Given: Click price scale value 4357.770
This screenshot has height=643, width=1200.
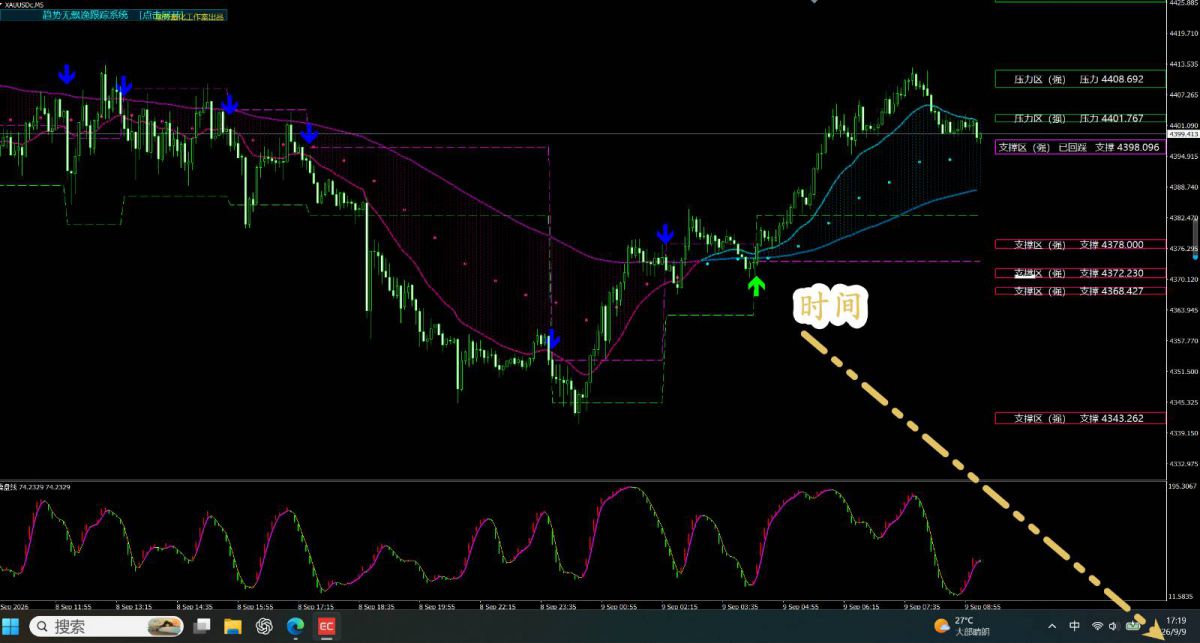Looking at the screenshot, I should tap(1183, 341).
